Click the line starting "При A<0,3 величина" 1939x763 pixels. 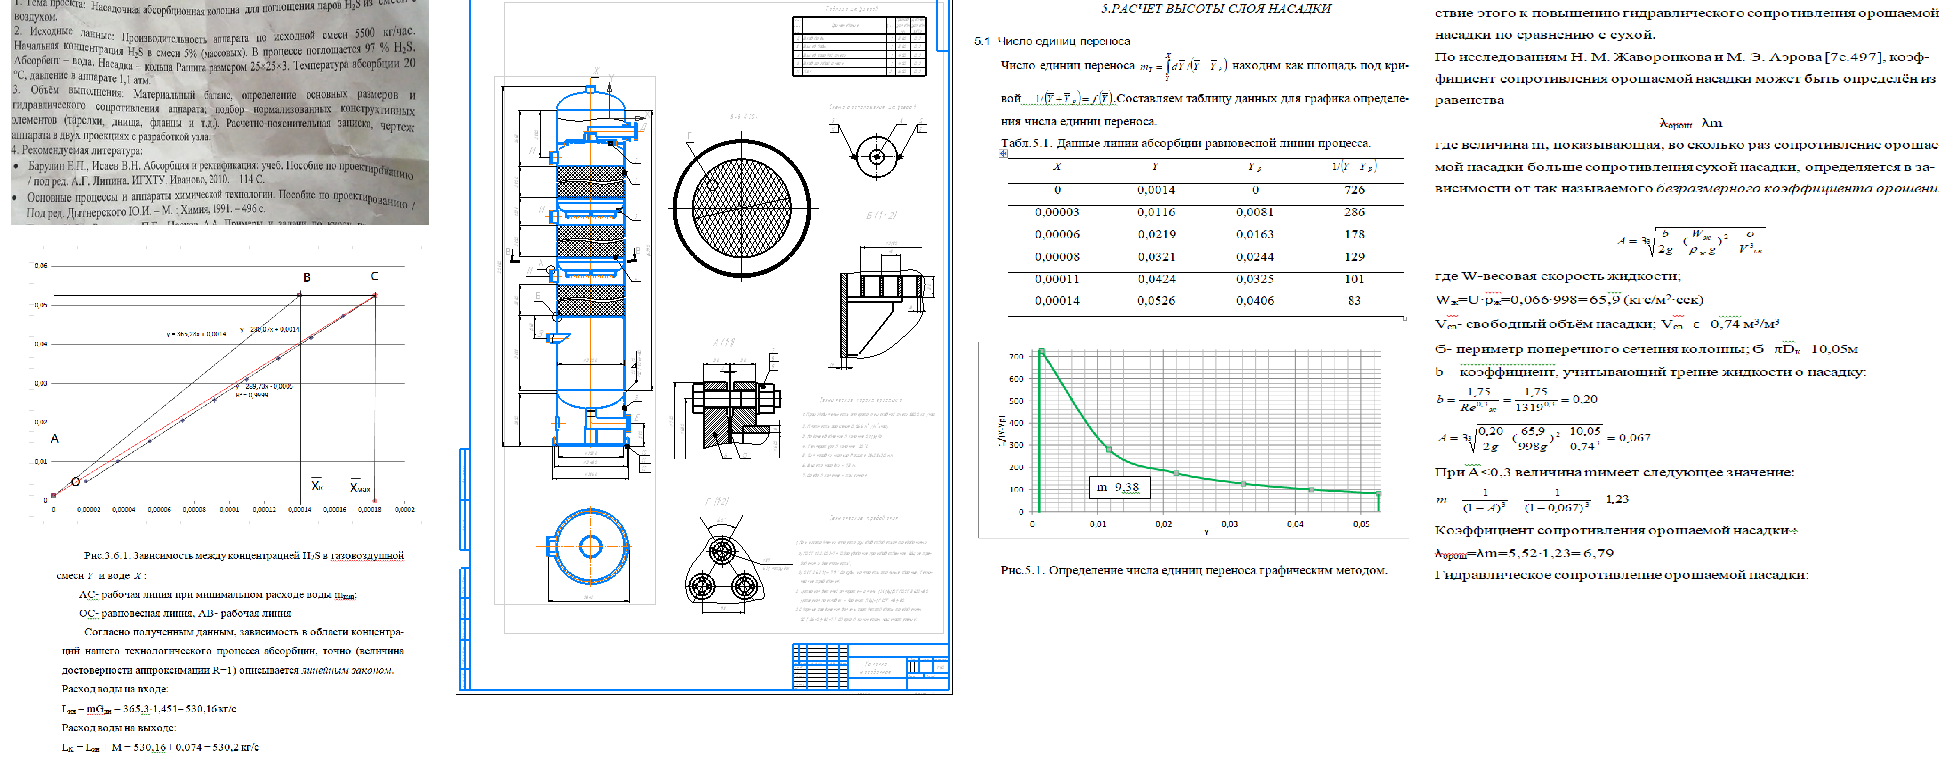click(x=1614, y=472)
